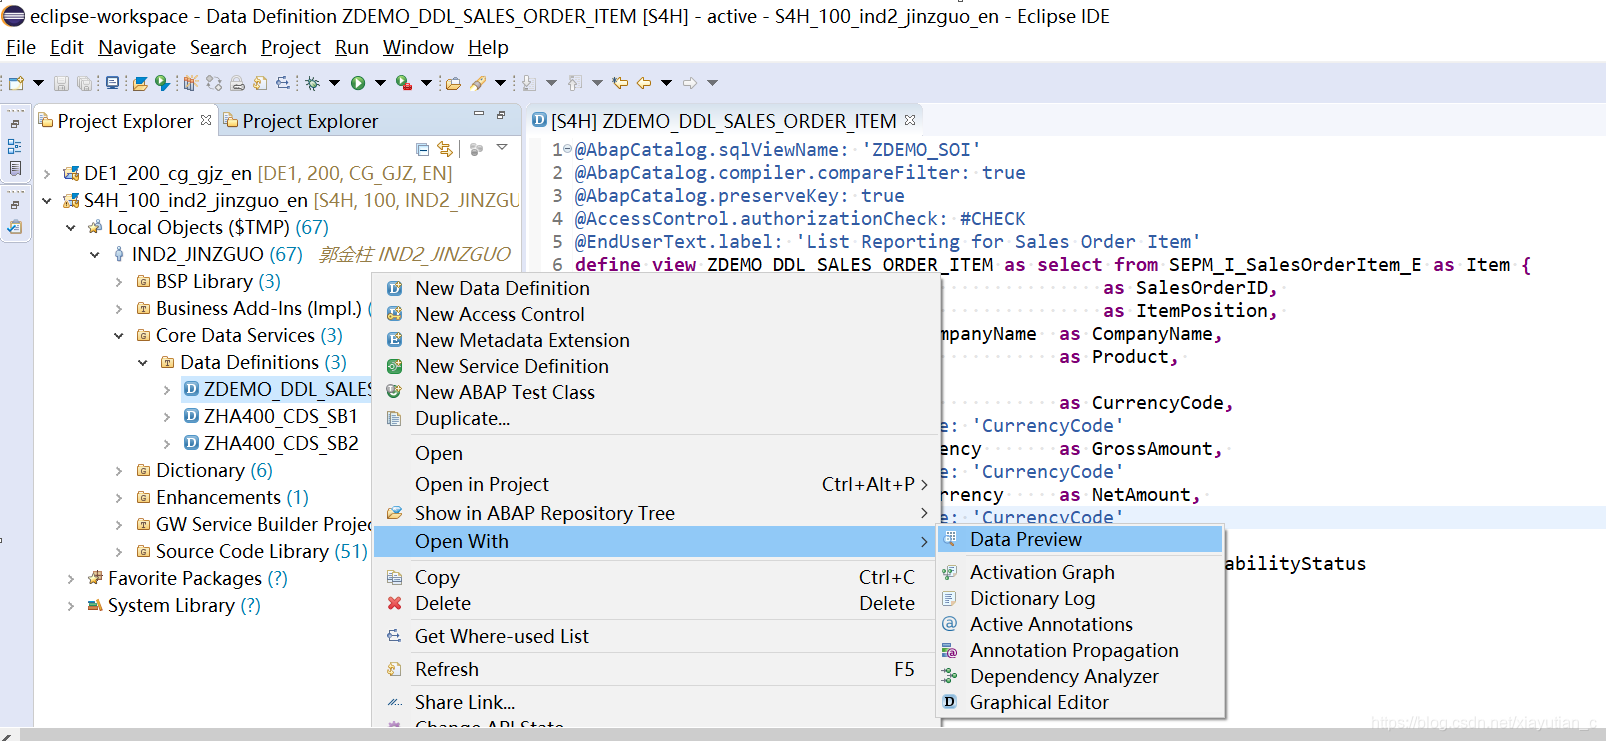Image resolution: width=1606 pixels, height=741 pixels.
Task: Open the Project menu
Action: coord(291,47)
